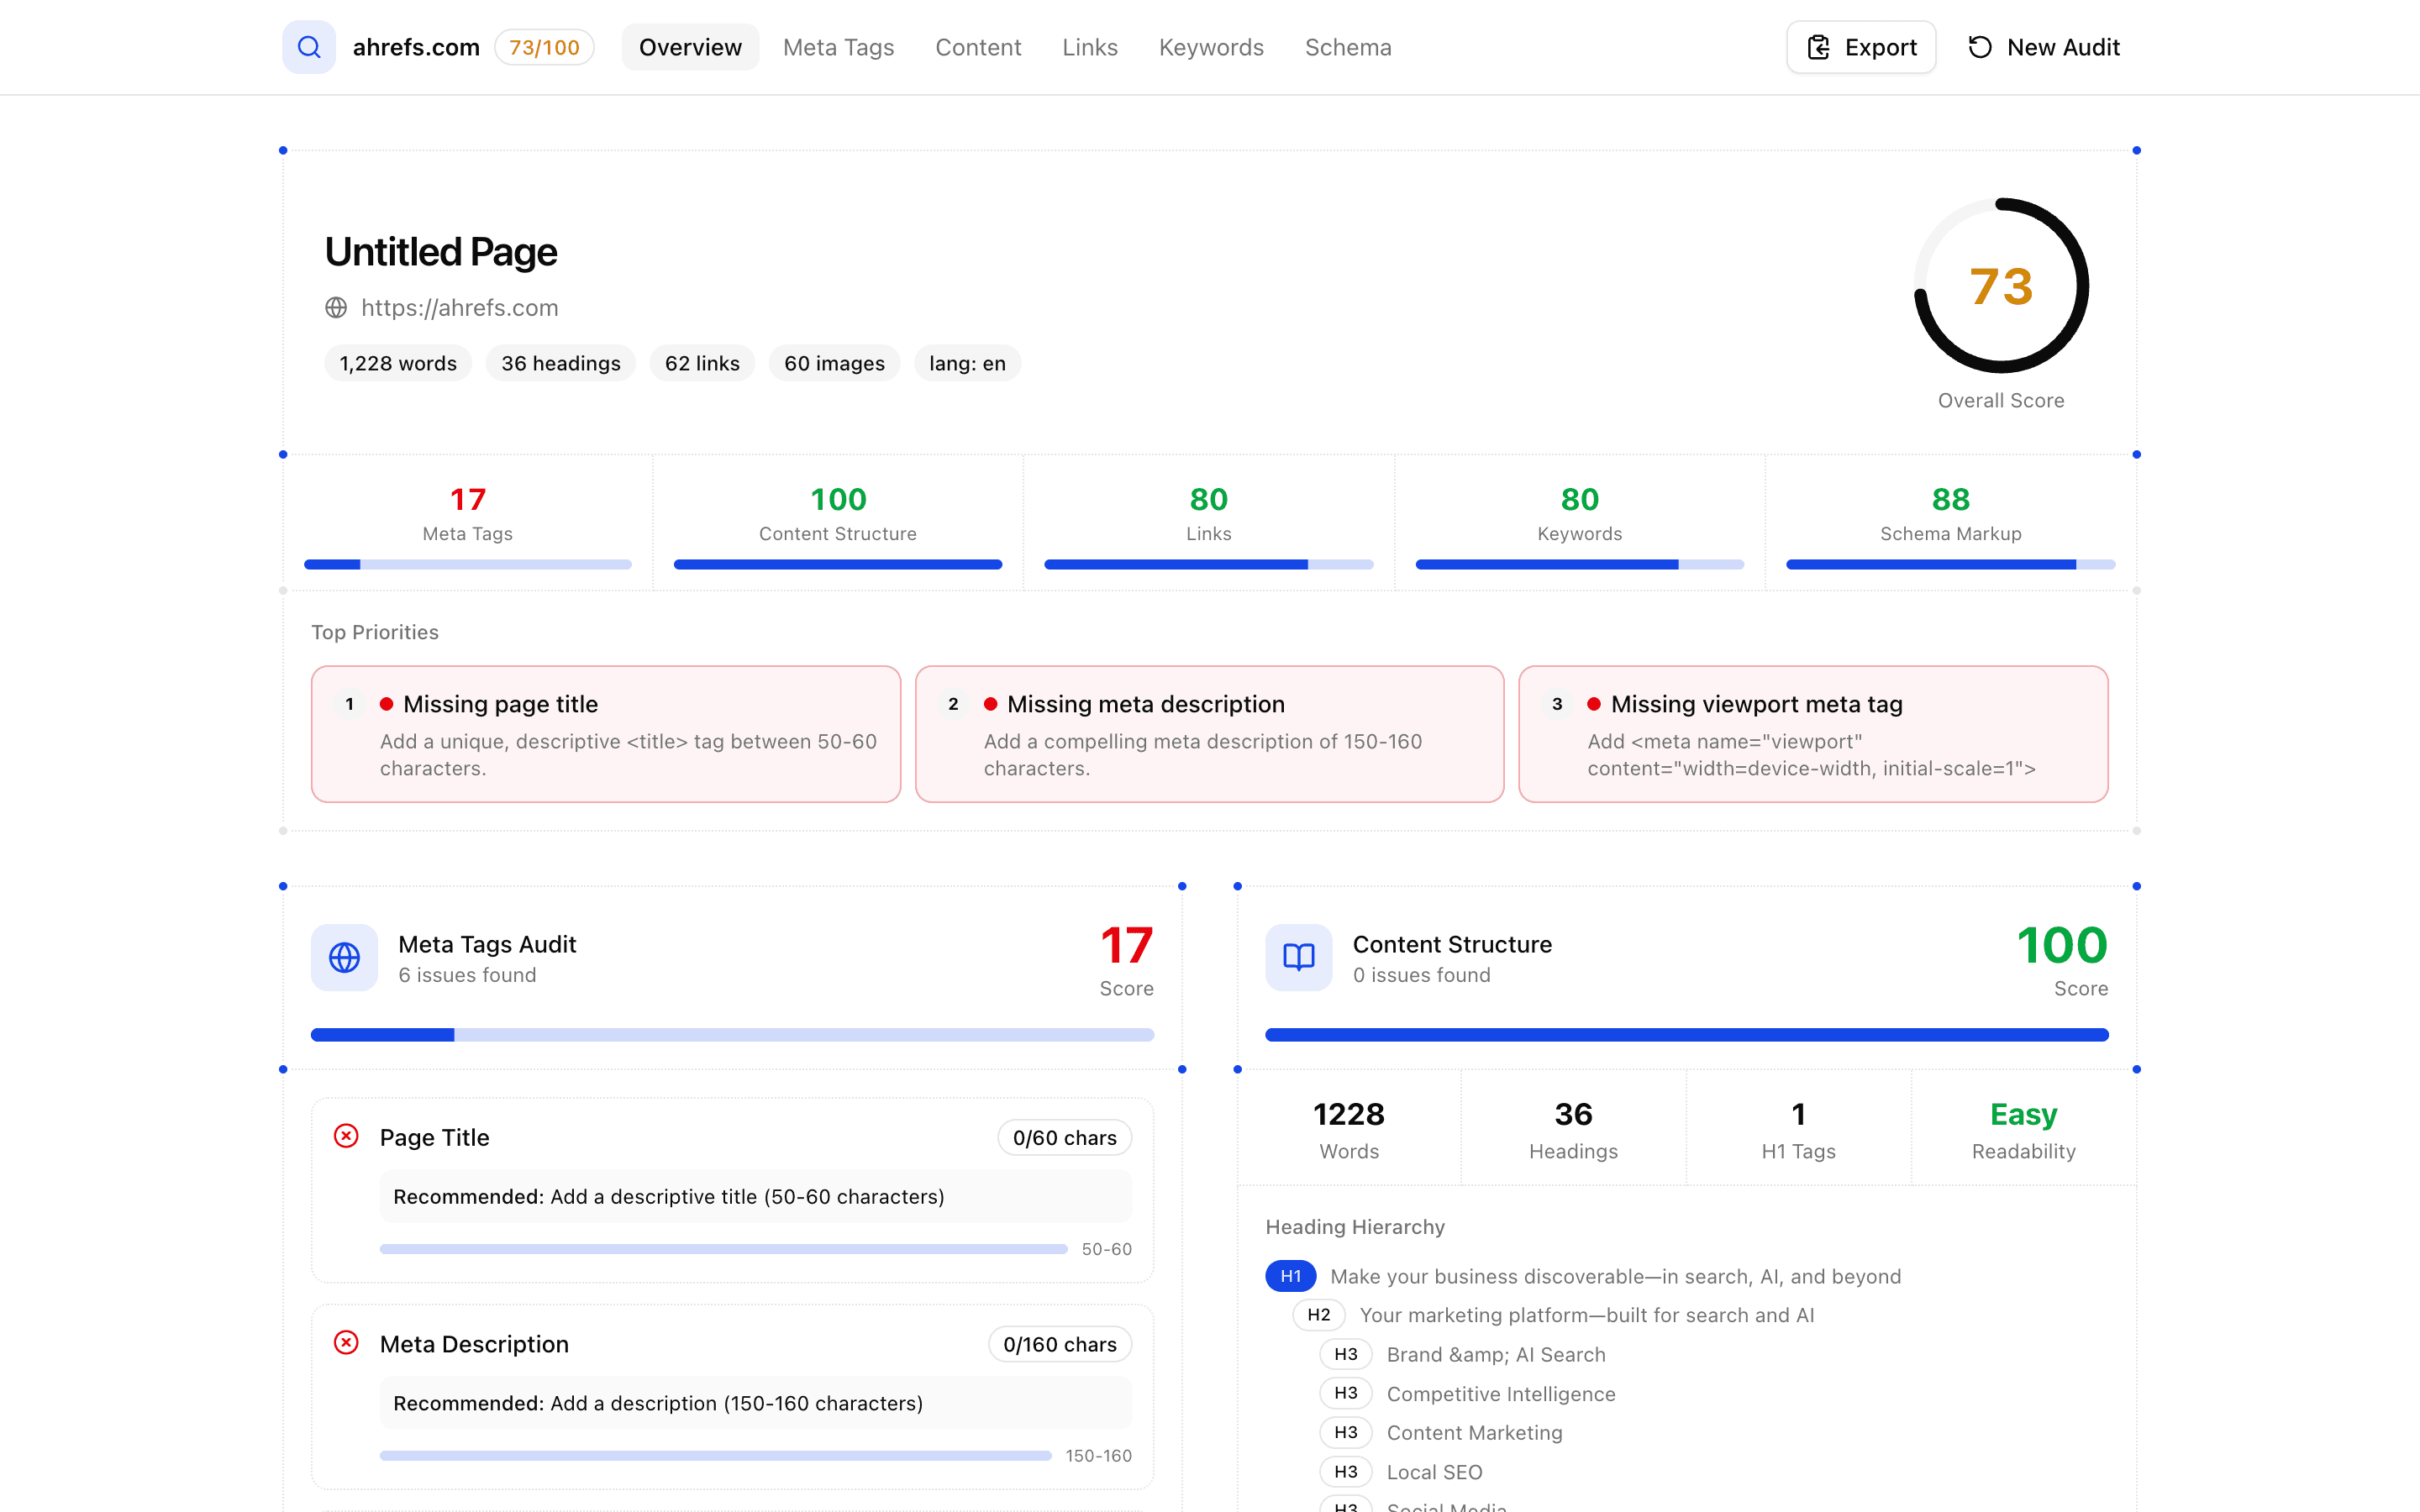Click the Keywords score progress bar
The width and height of the screenshot is (2420, 1512).
pos(1579,564)
